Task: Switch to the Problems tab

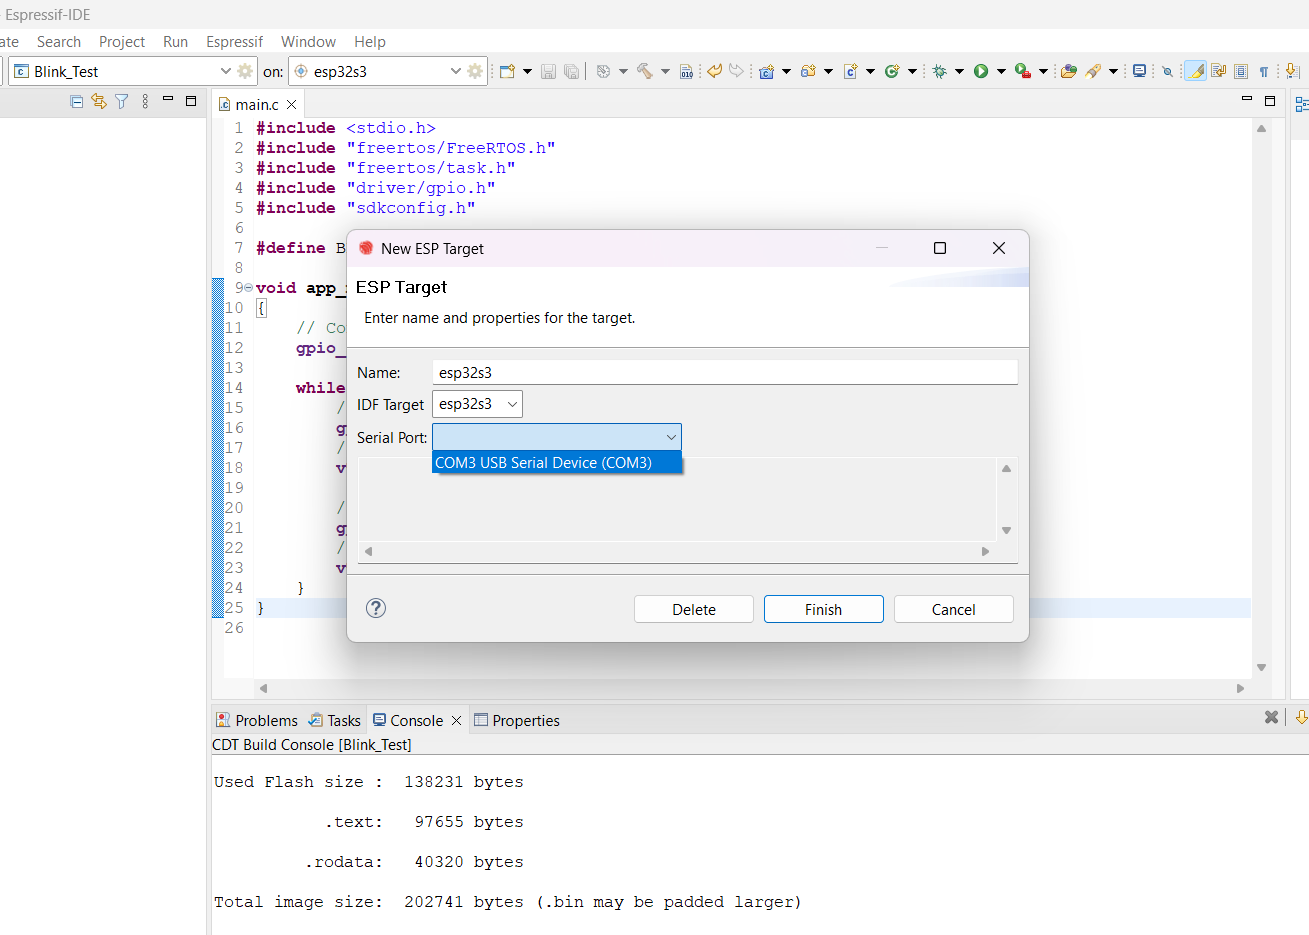Action: (x=257, y=720)
